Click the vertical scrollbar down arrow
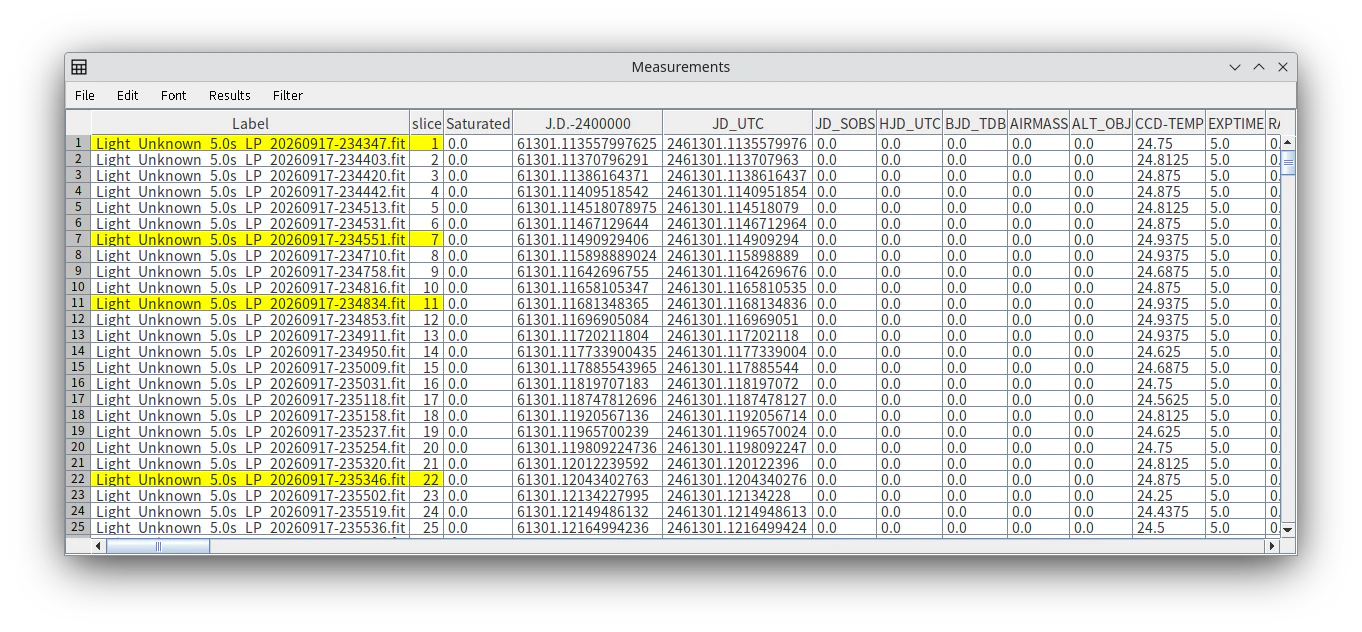The width and height of the screenshot is (1362, 632). [x=1288, y=529]
